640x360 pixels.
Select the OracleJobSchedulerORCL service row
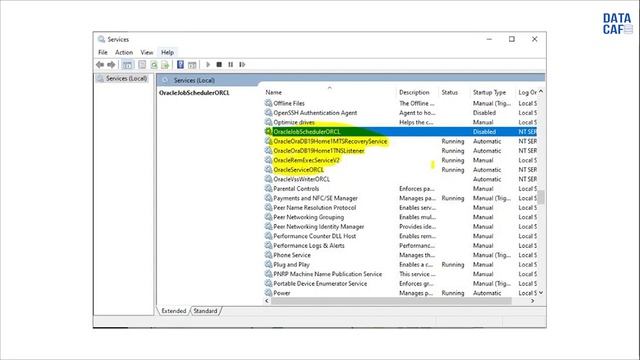(400, 131)
